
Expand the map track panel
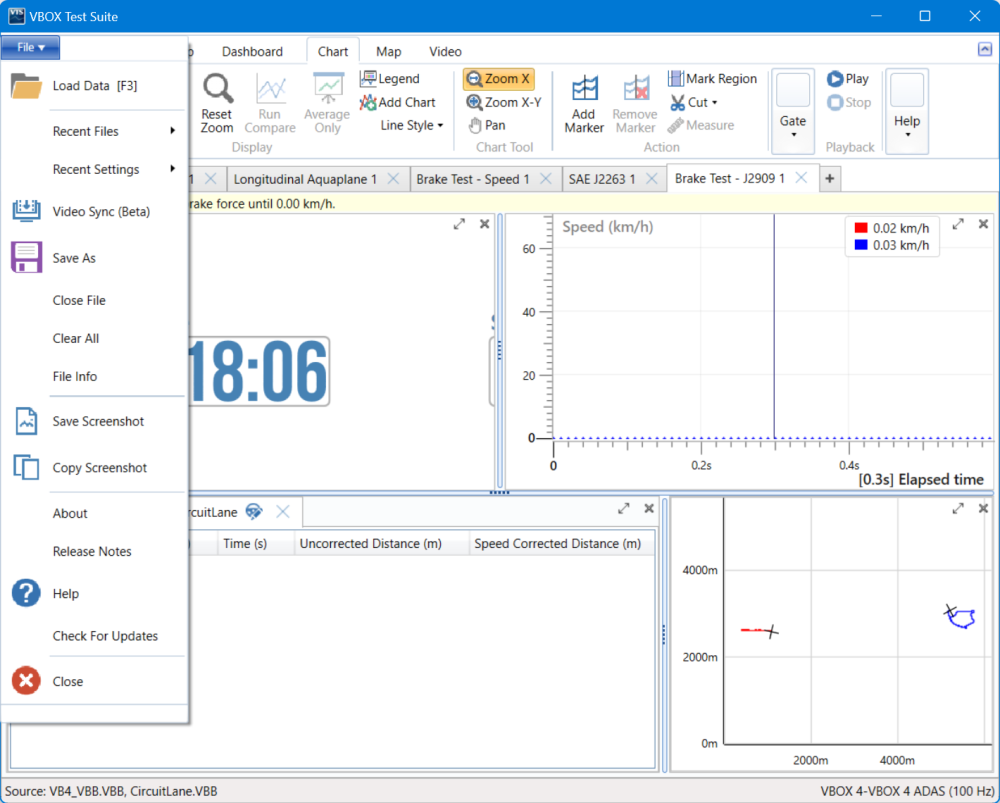click(958, 508)
